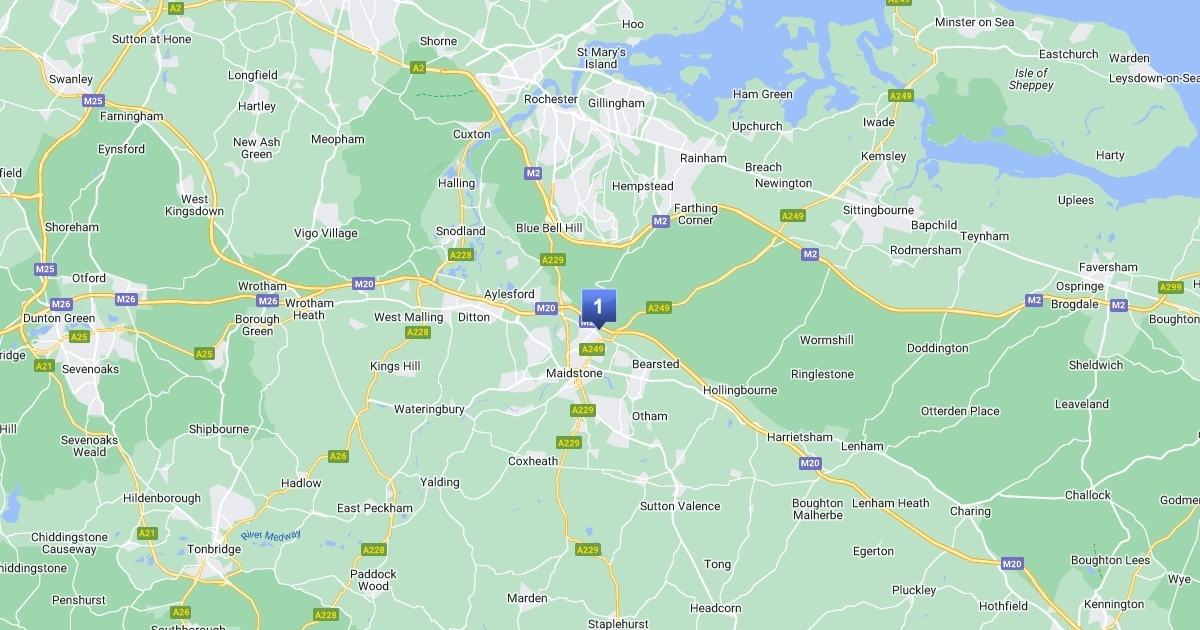This screenshot has height=630, width=1200.
Task: Select the Sutton Valence village label
Action: coord(680,506)
